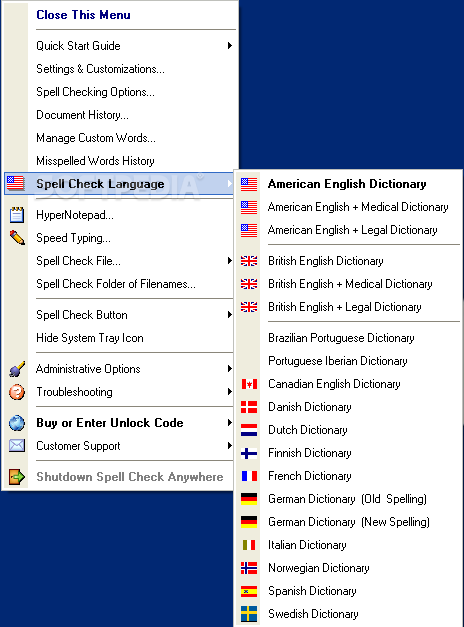Click the US flag icon beside Spell Check Language

16,184
